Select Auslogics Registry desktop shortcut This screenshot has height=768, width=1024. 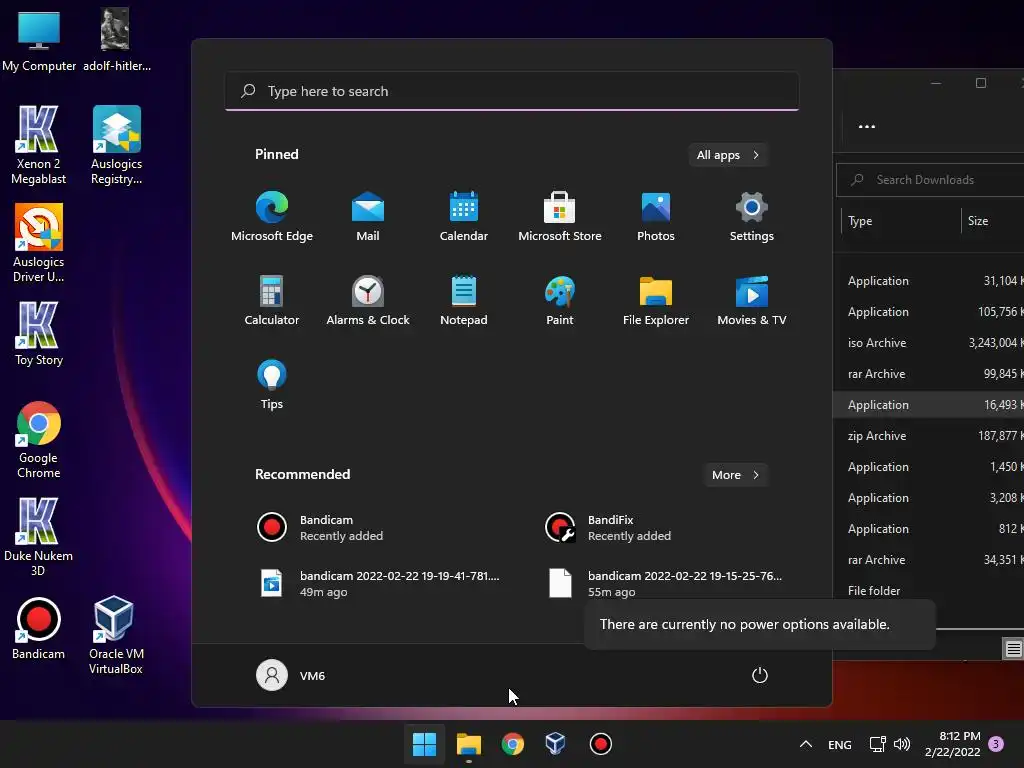click(x=116, y=145)
